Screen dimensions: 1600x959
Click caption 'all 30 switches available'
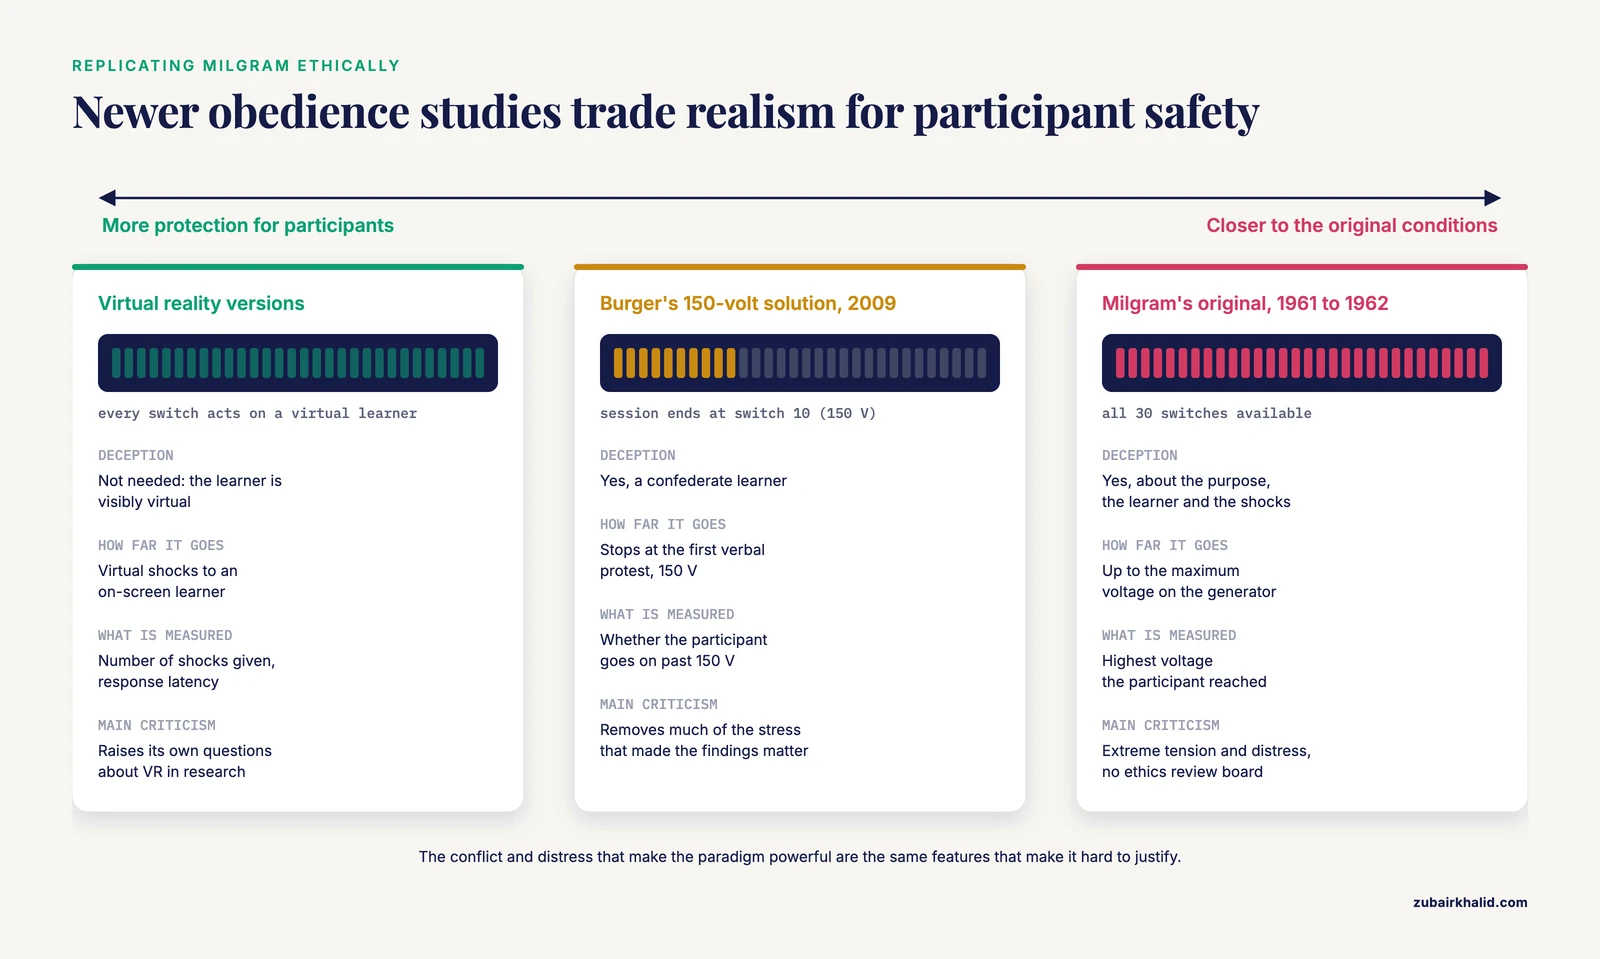click(1207, 413)
